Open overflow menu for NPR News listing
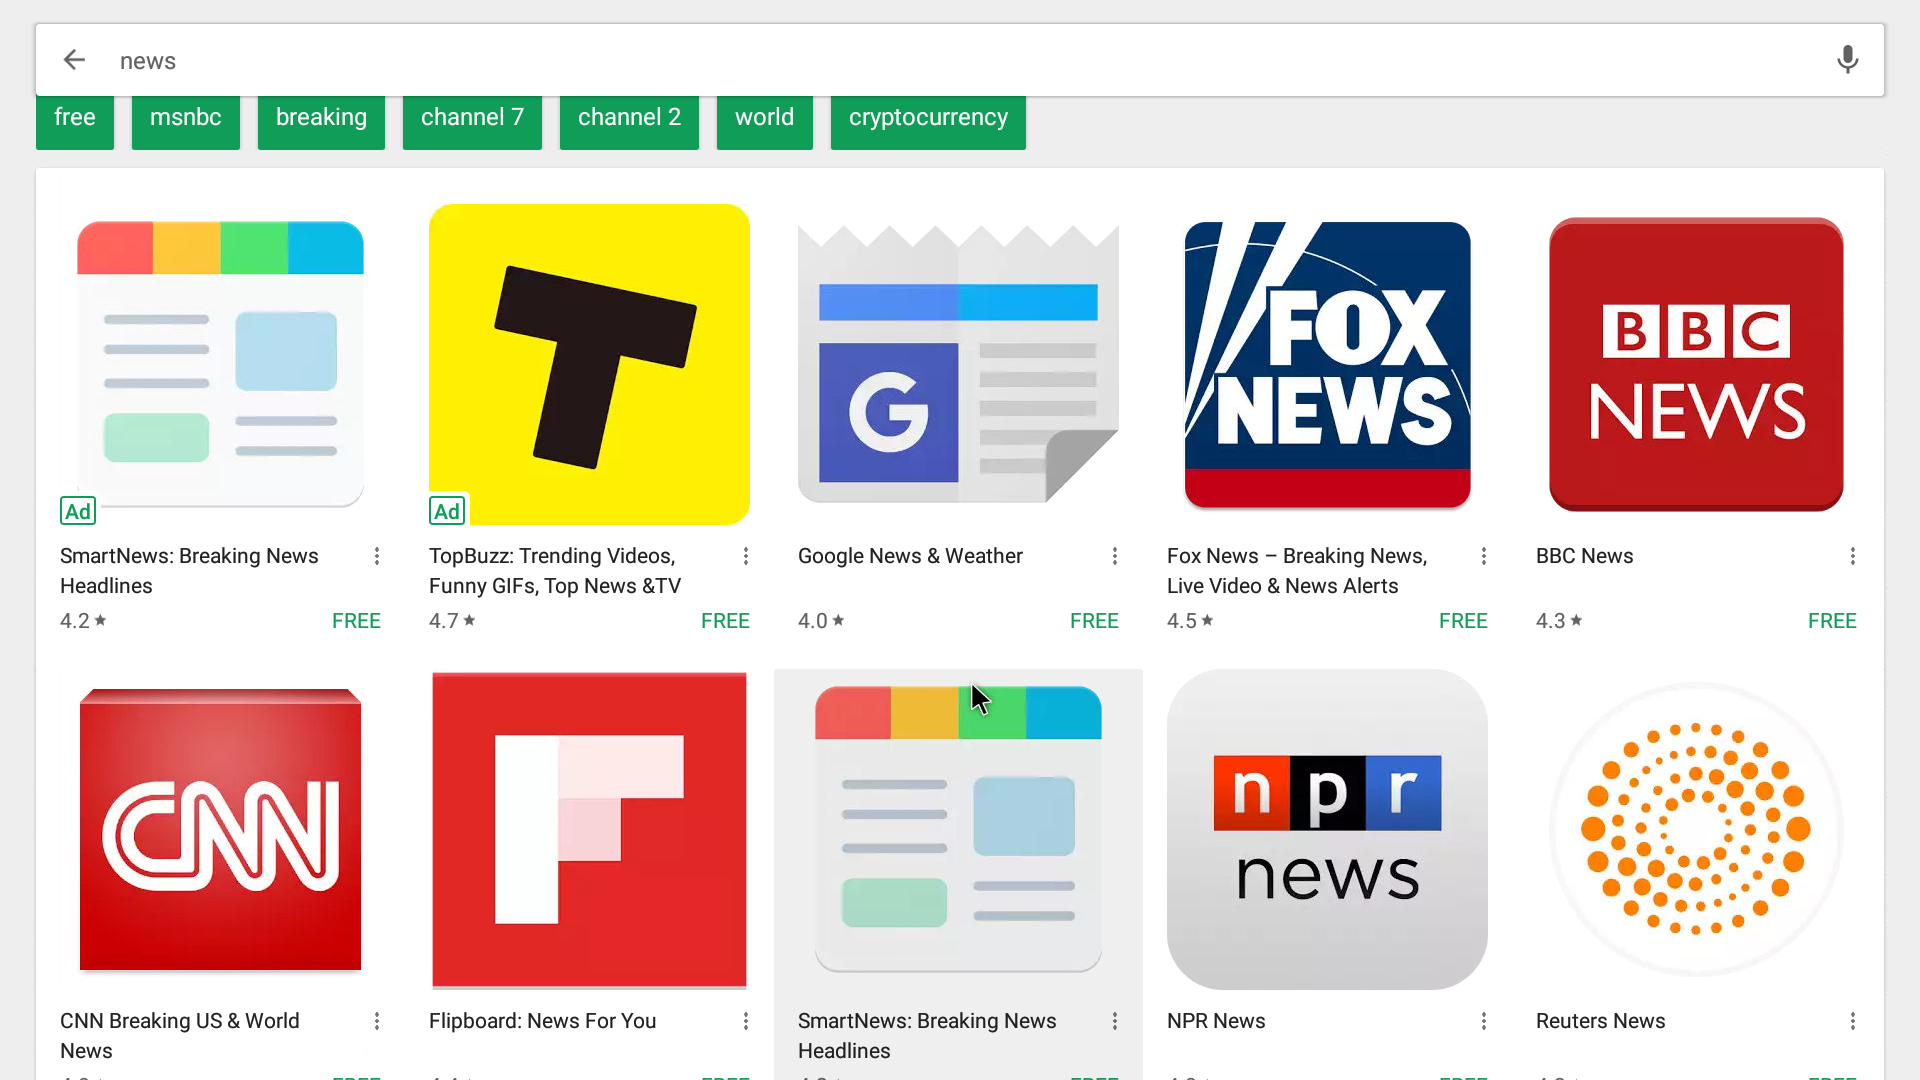 (x=1484, y=1021)
